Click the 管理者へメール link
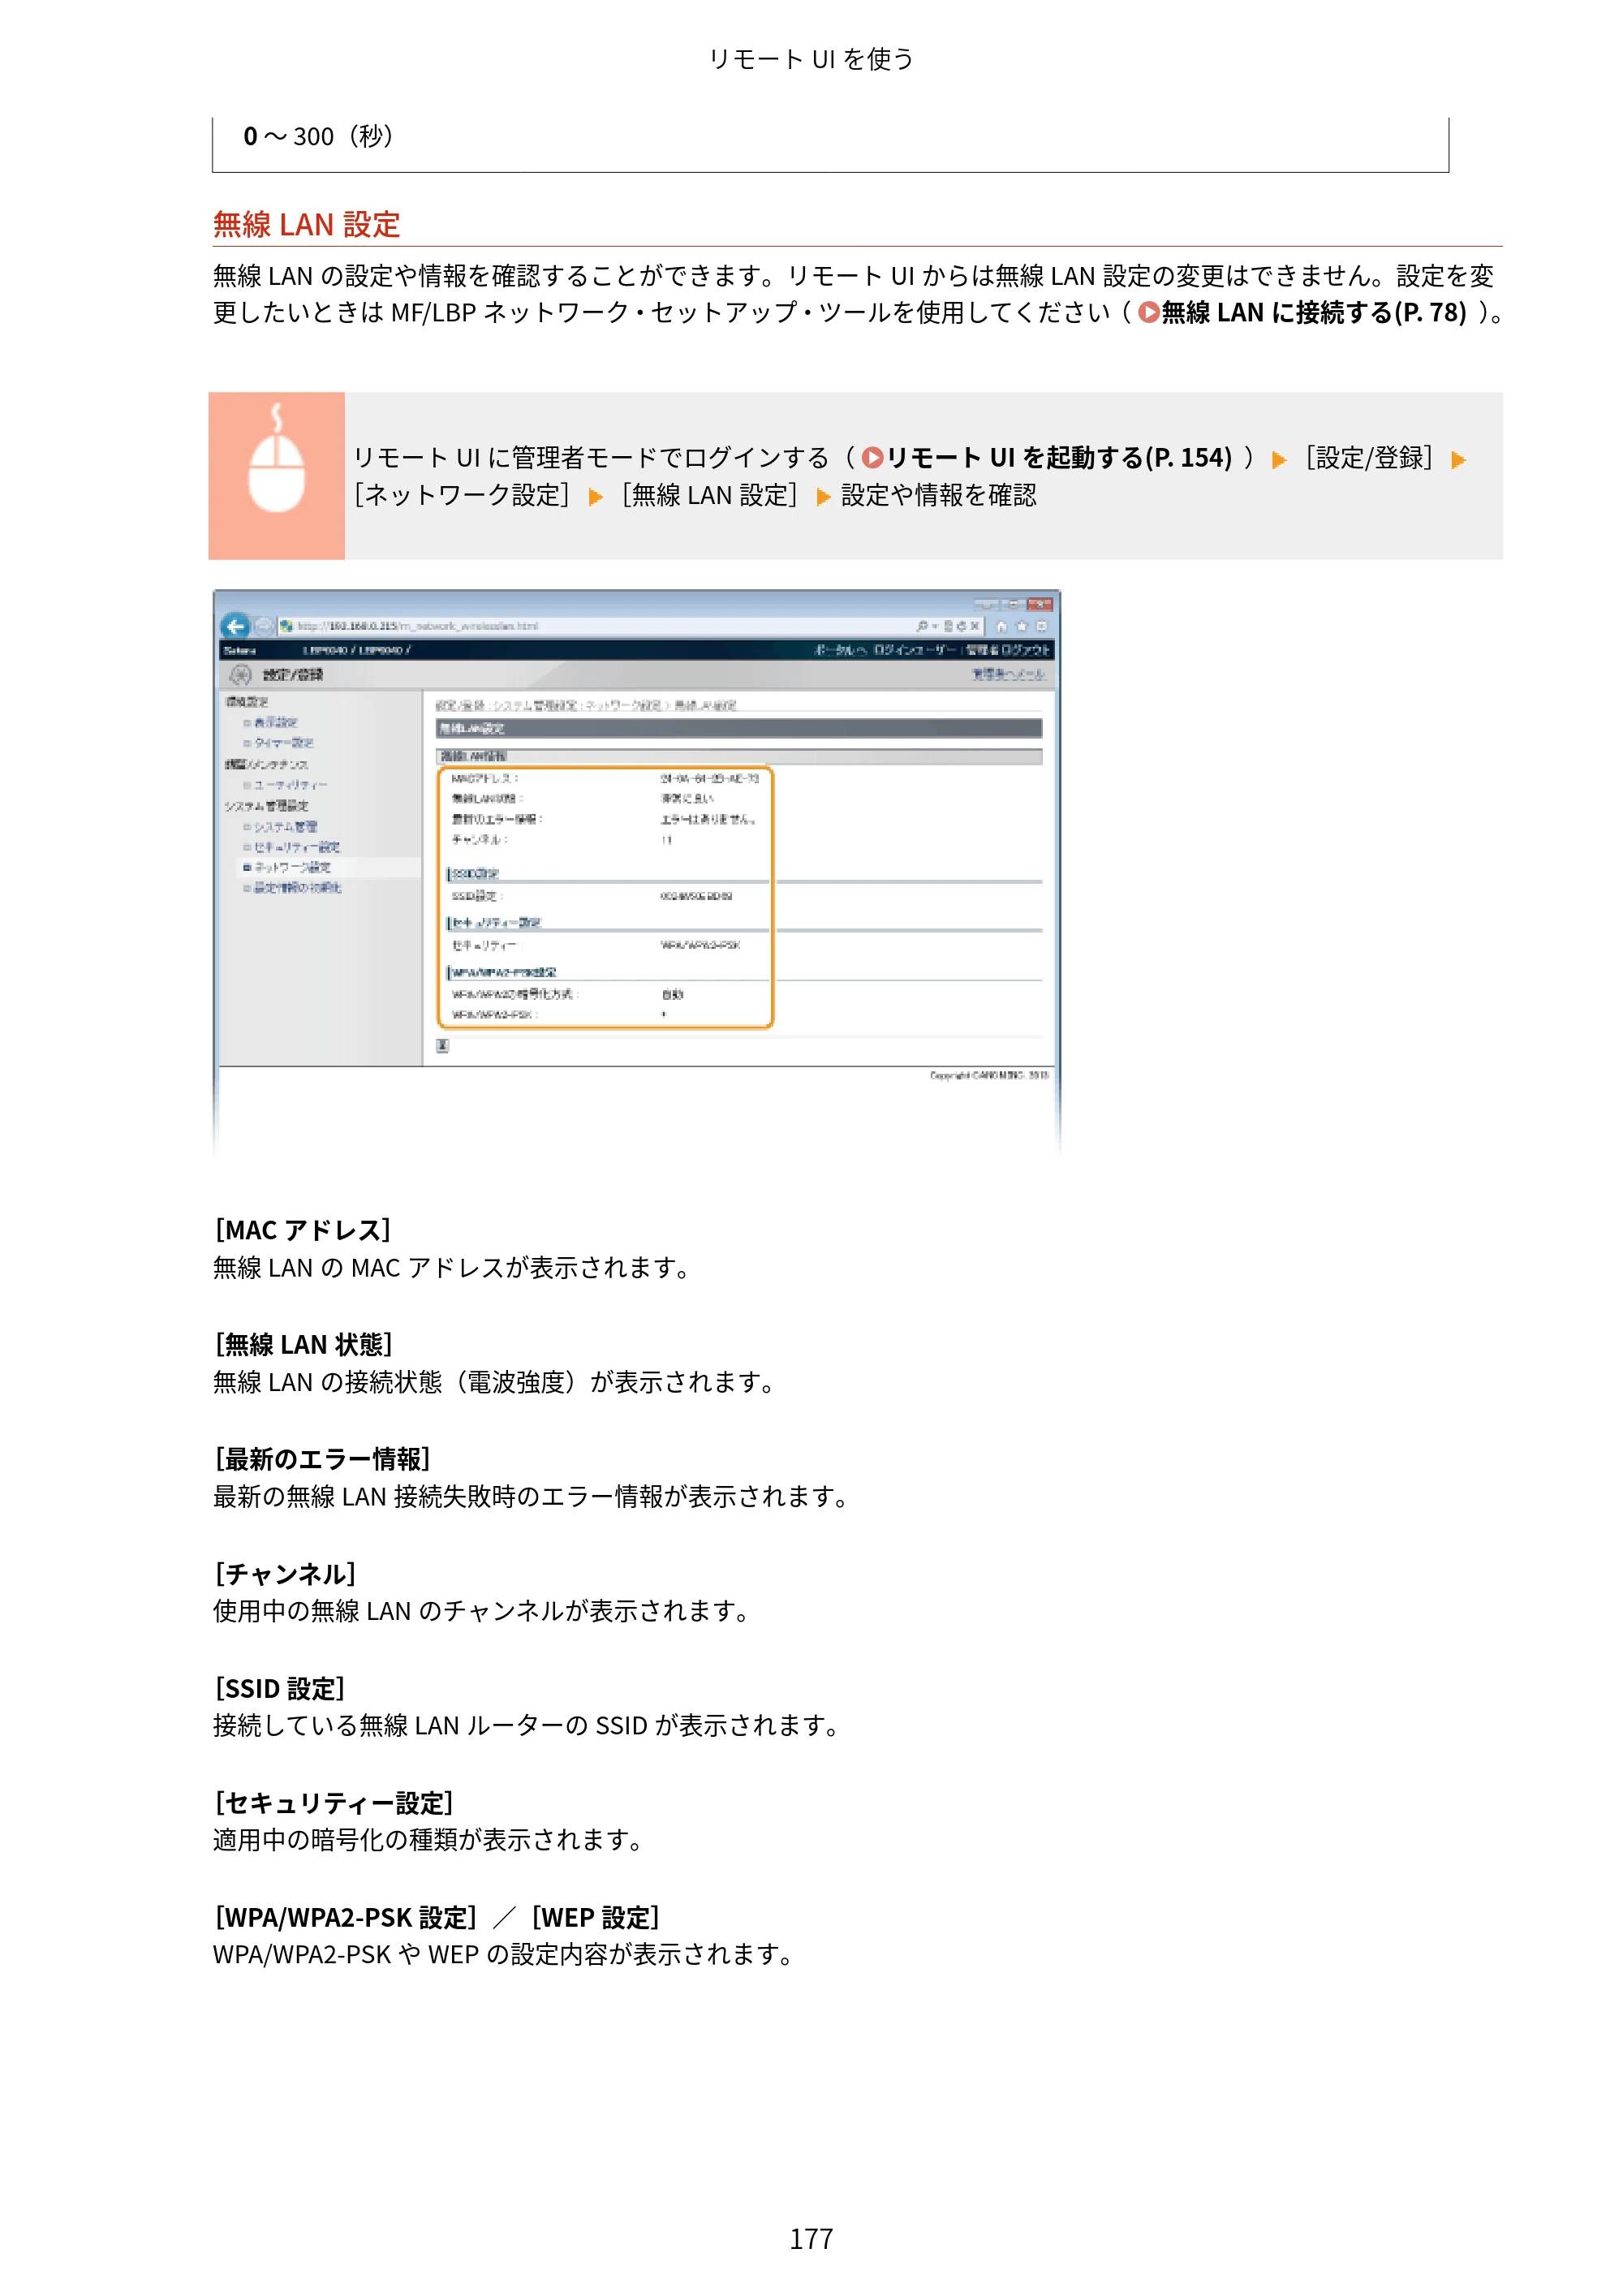1623x2296 pixels. click(1008, 674)
